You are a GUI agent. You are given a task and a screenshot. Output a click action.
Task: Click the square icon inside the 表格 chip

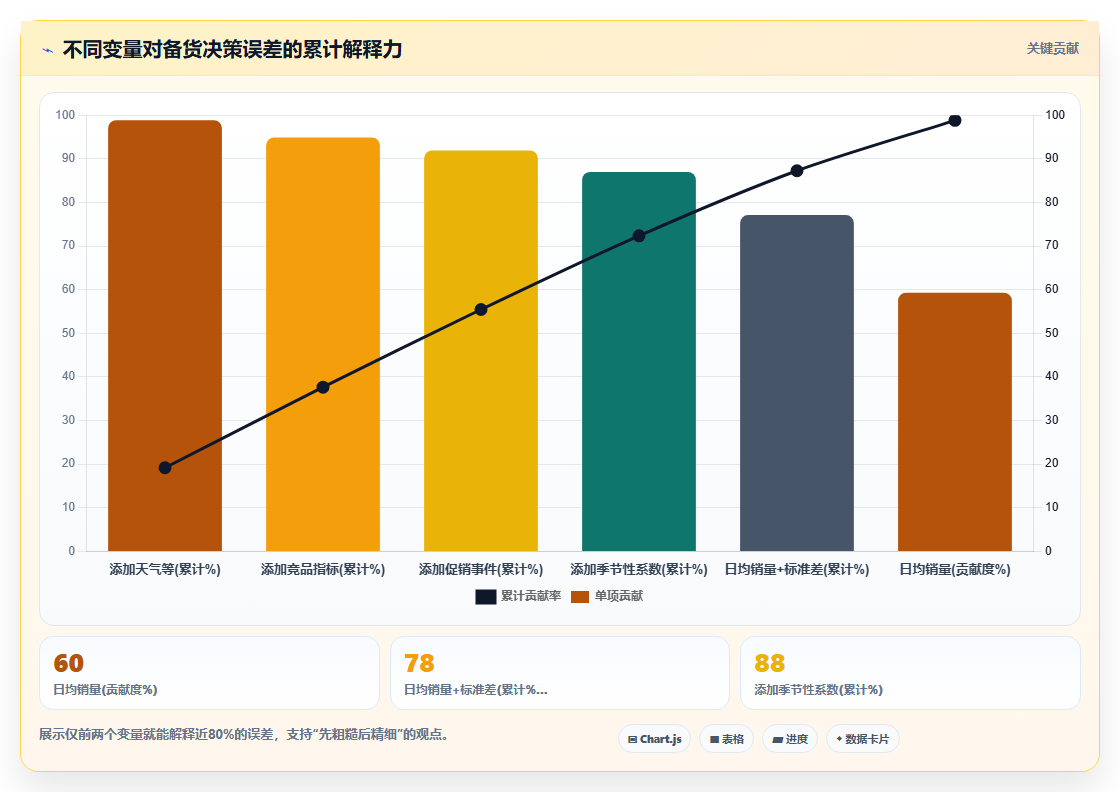pos(714,740)
